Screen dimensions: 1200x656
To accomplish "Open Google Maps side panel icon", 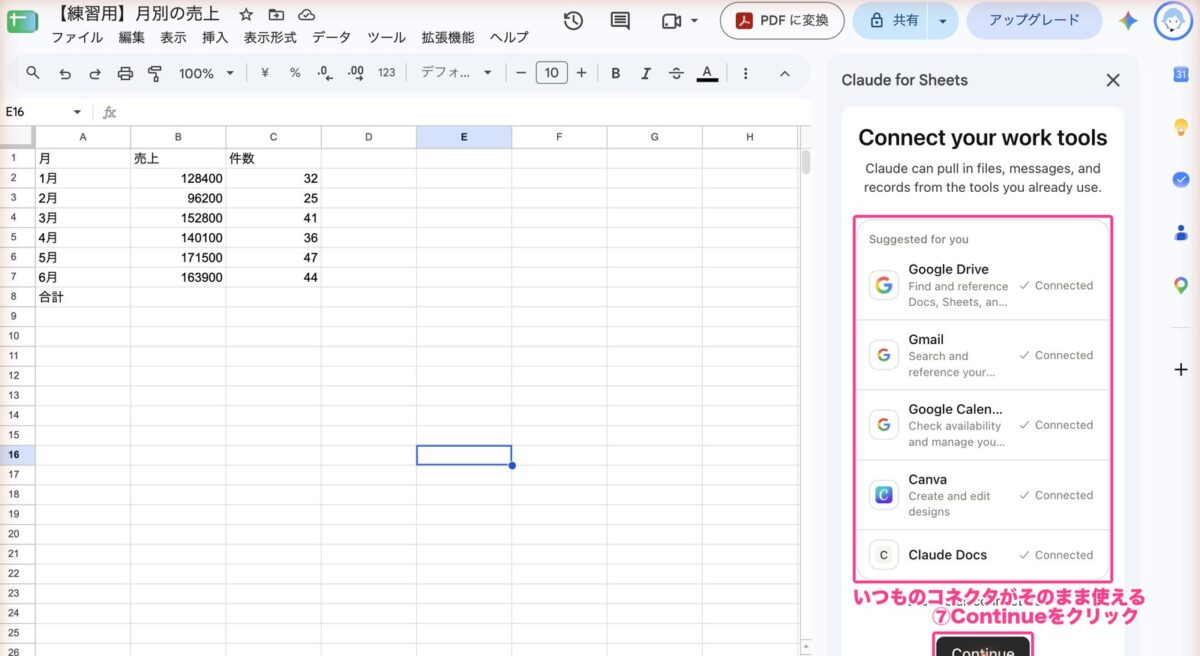I will [x=1181, y=285].
